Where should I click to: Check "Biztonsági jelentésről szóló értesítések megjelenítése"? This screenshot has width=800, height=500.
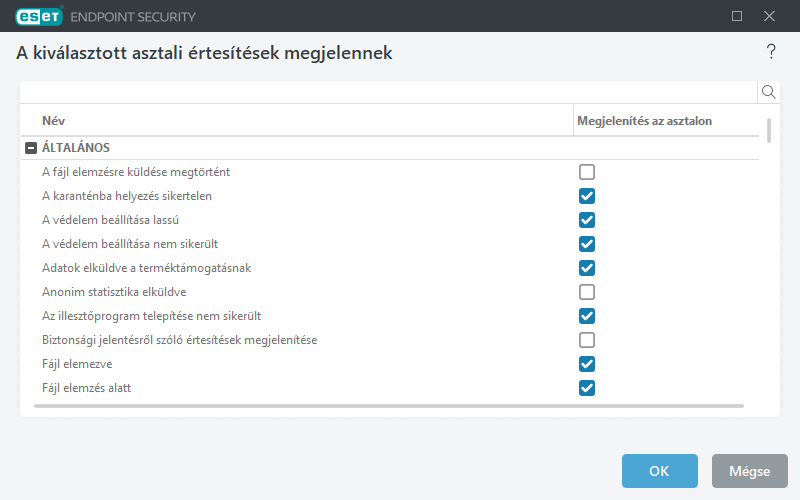coord(587,340)
